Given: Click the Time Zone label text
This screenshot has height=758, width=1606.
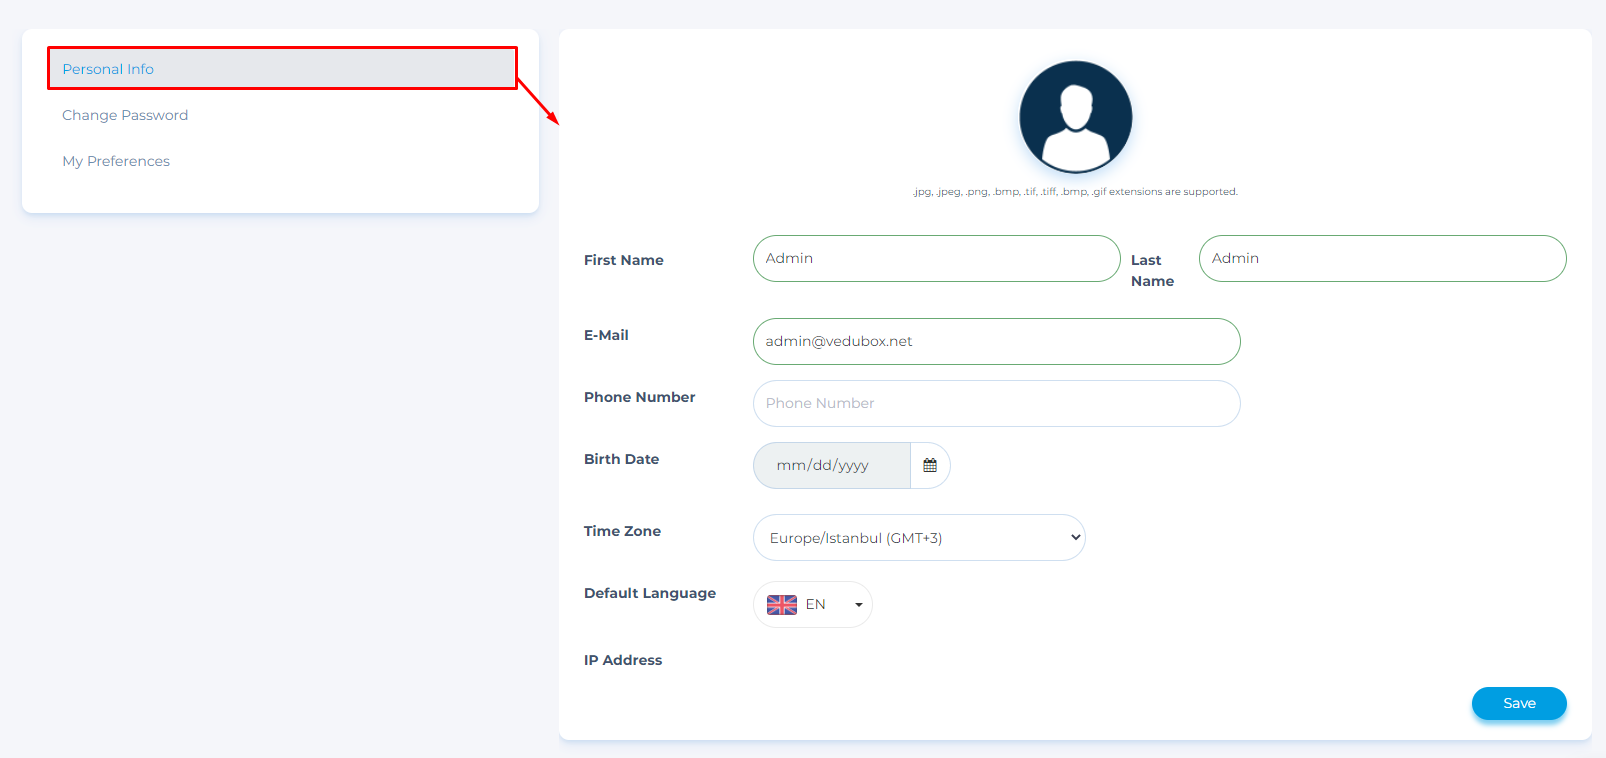Looking at the screenshot, I should [x=622, y=531].
